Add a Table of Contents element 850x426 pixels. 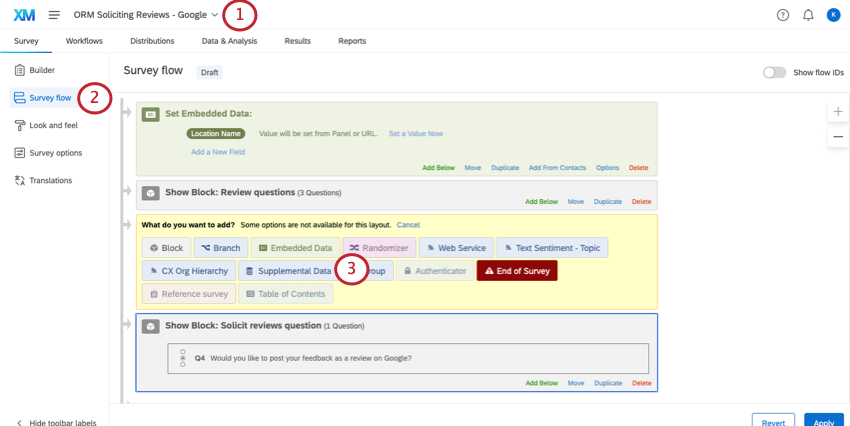point(286,294)
